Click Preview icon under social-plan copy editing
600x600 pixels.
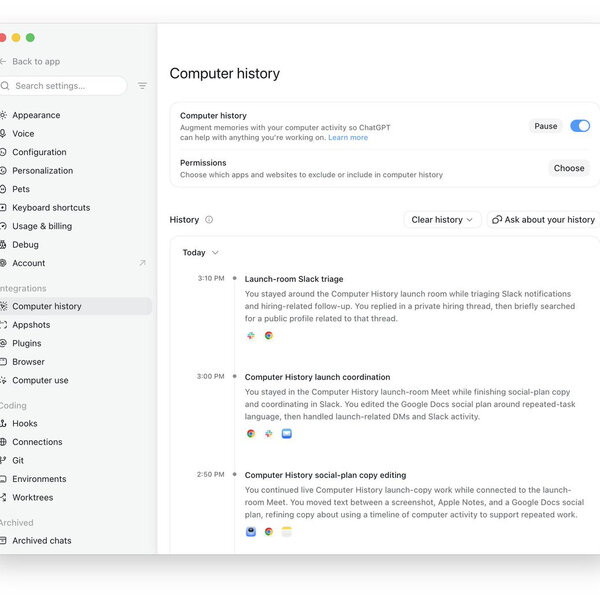251,532
